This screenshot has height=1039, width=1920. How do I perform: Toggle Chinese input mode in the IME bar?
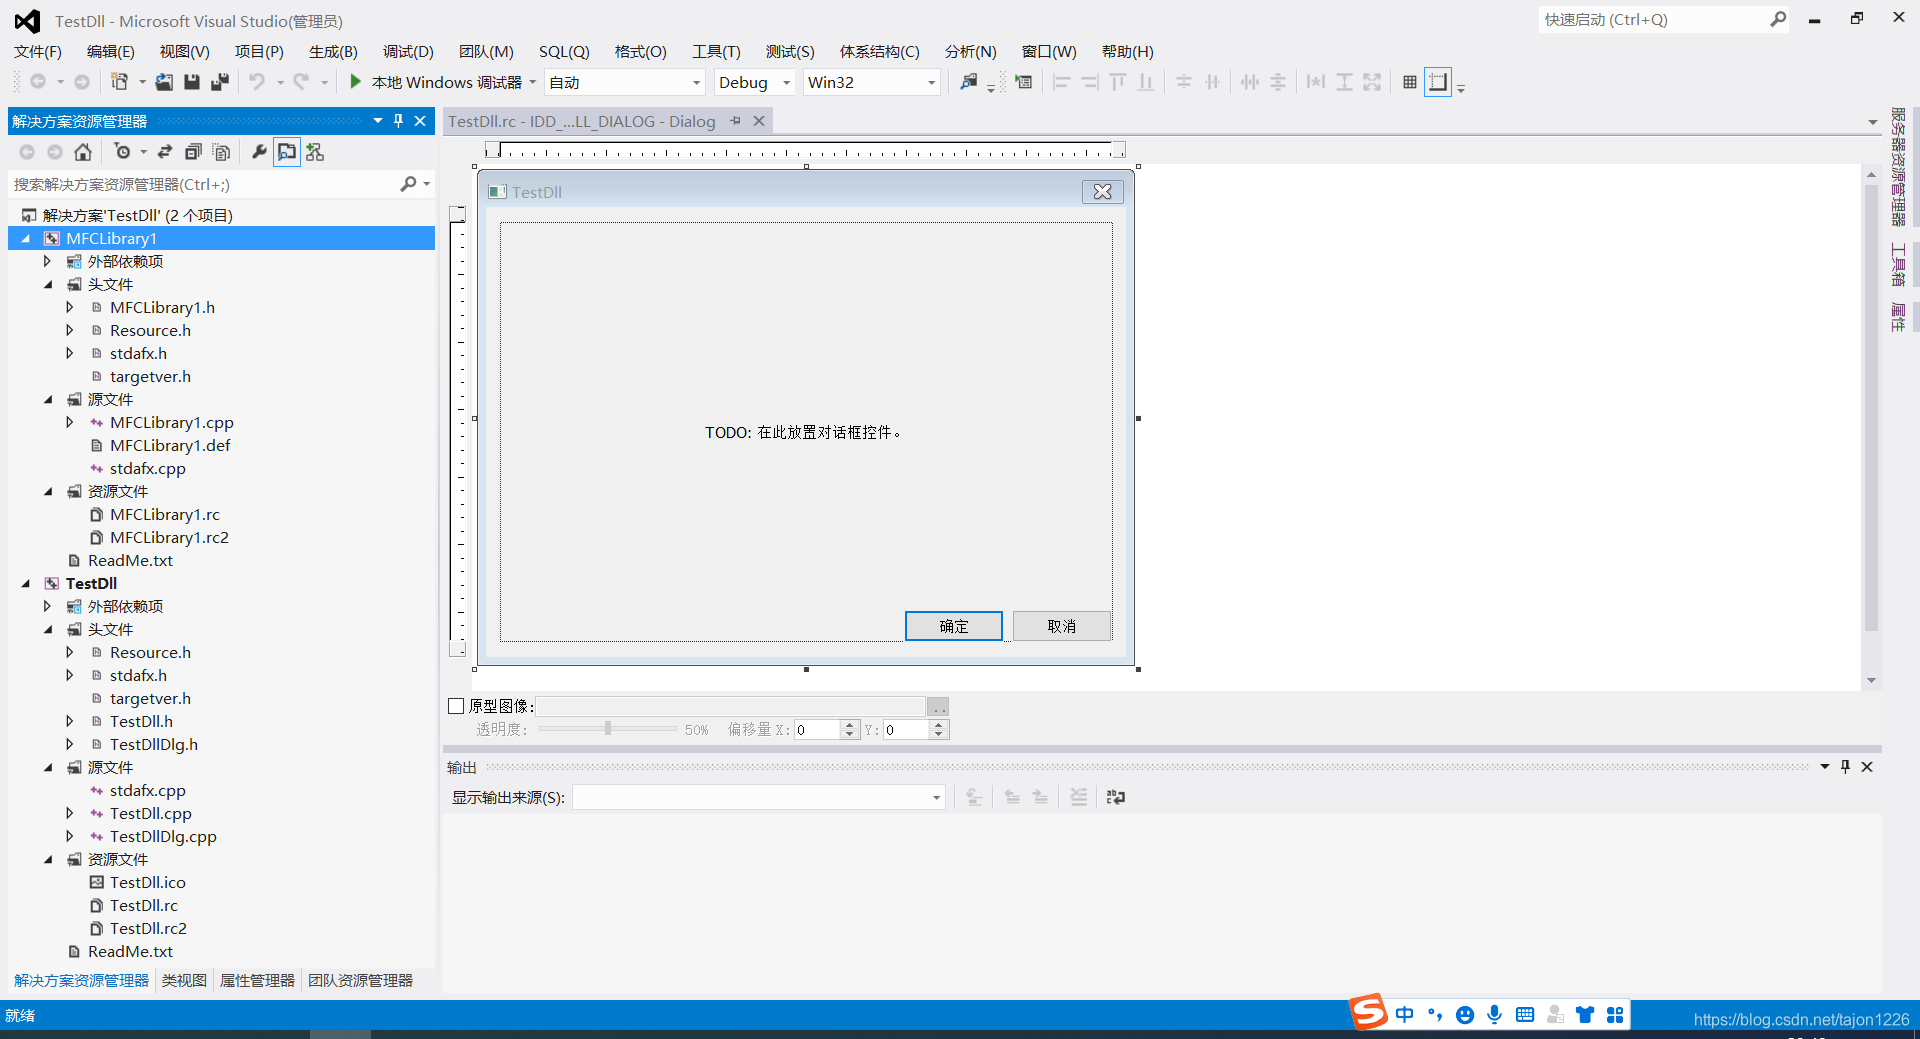[1405, 1015]
